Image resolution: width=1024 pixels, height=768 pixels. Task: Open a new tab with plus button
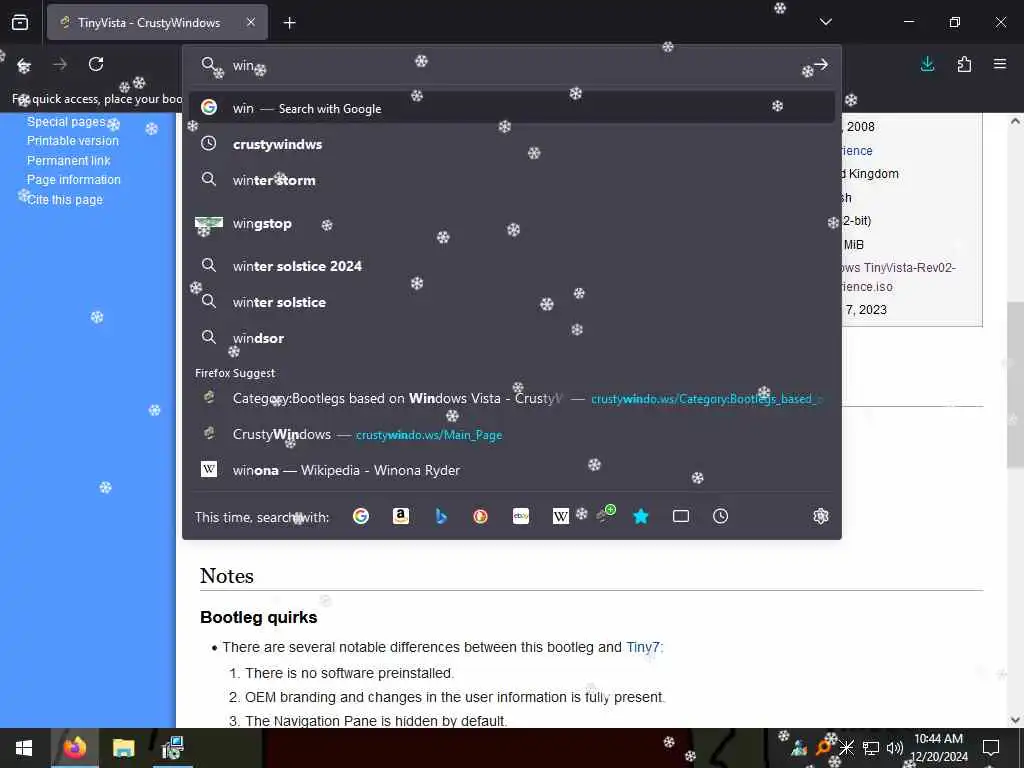(290, 23)
